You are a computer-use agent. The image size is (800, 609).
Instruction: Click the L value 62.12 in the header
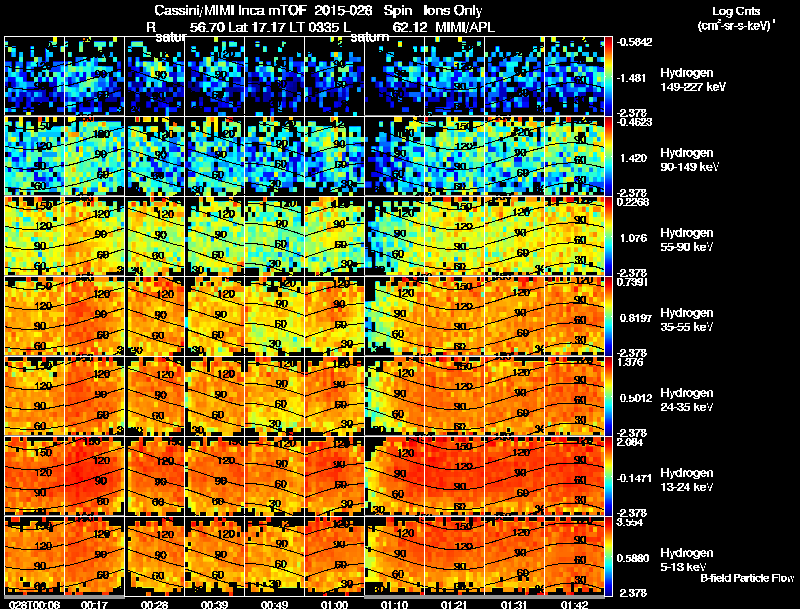click(x=410, y=27)
